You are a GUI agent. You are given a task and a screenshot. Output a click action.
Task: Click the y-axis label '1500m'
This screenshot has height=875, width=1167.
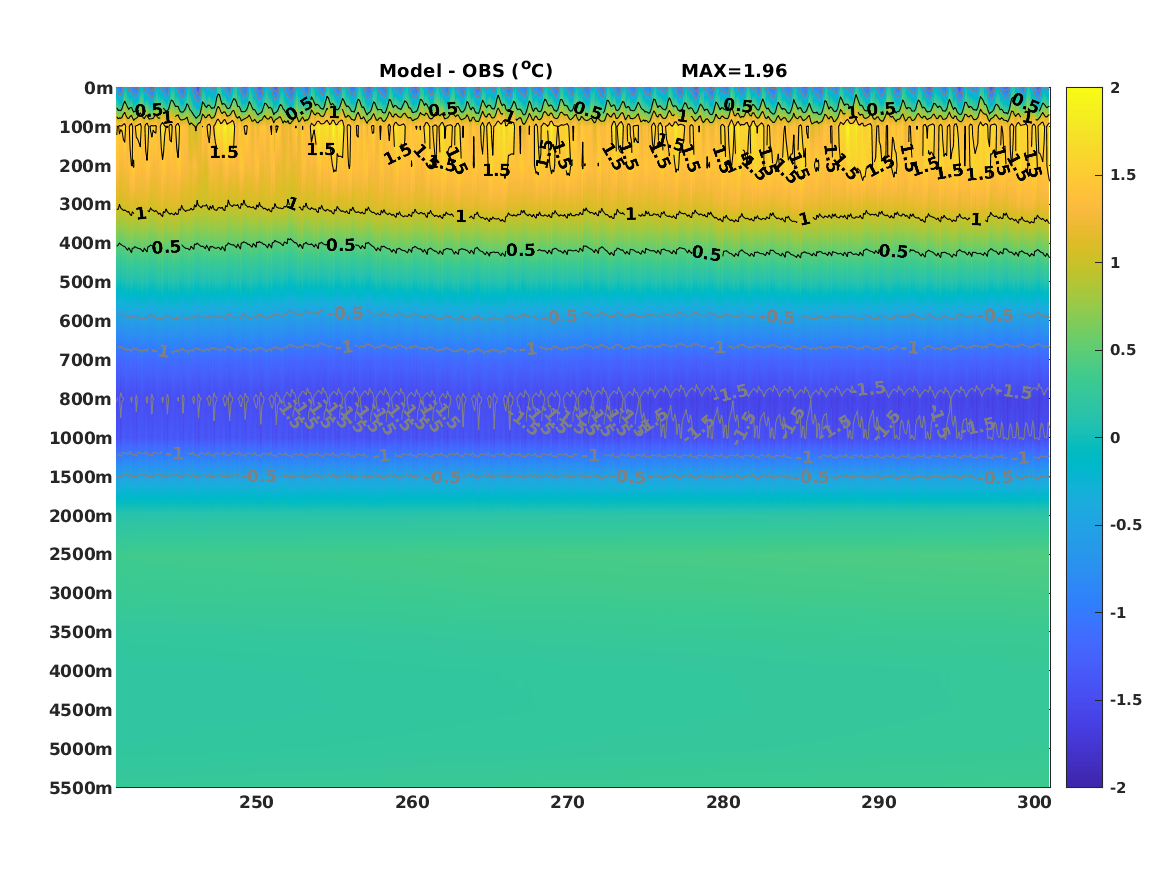pos(81,477)
